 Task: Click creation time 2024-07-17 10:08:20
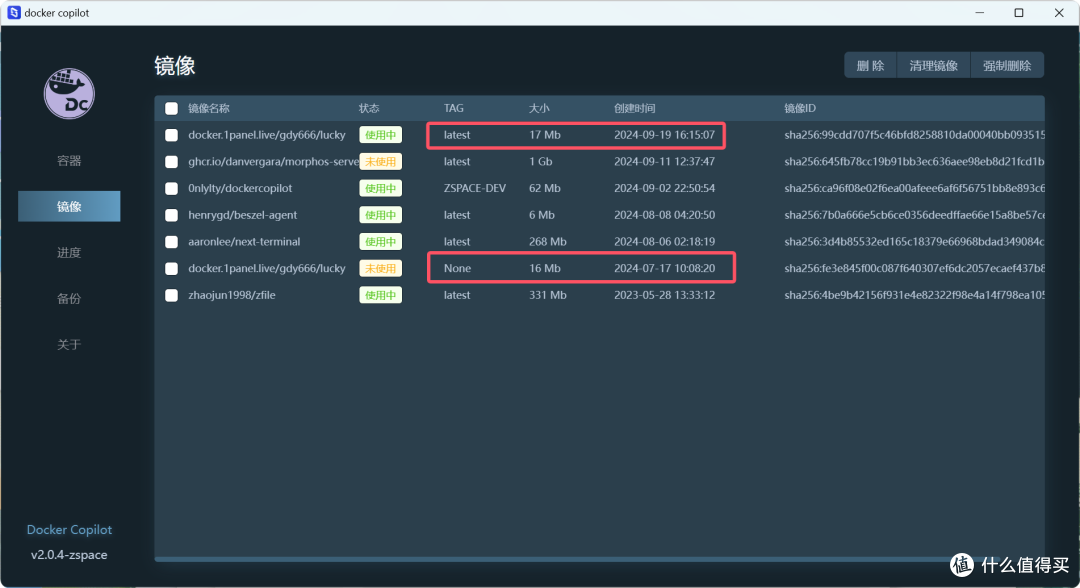(665, 269)
